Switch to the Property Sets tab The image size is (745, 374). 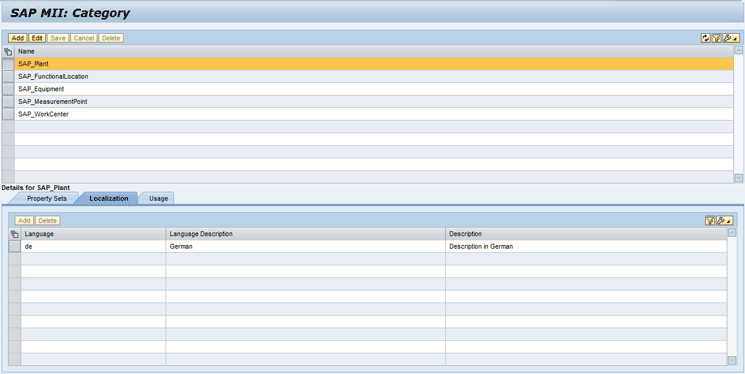[46, 199]
